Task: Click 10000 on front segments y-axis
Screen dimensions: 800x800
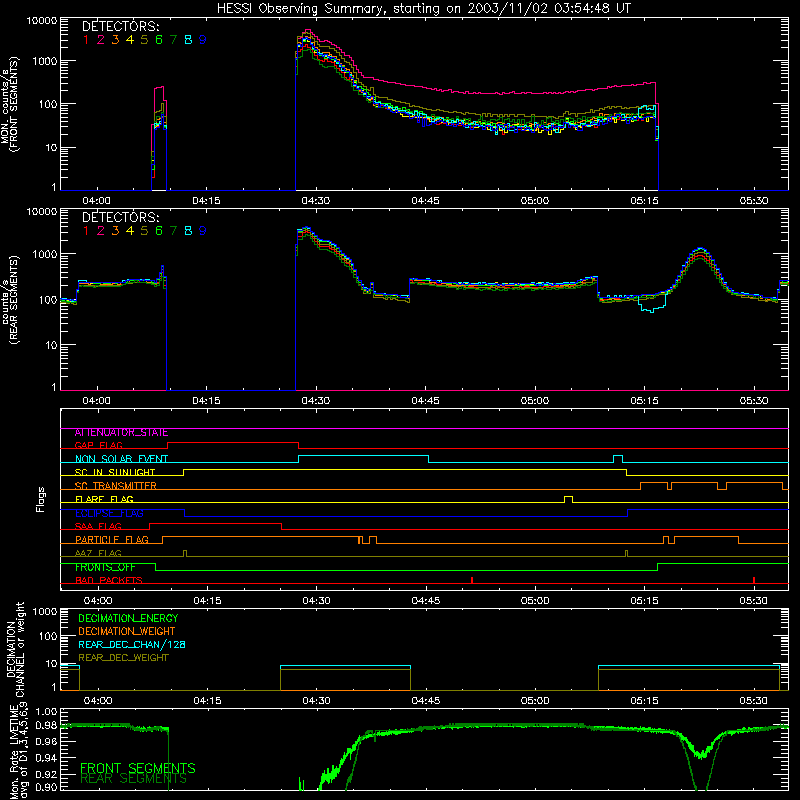Action: pyautogui.click(x=42, y=21)
